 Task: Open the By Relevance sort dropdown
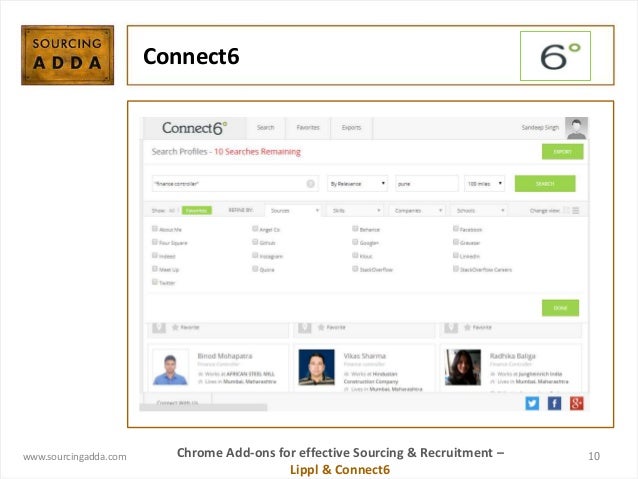(x=357, y=184)
